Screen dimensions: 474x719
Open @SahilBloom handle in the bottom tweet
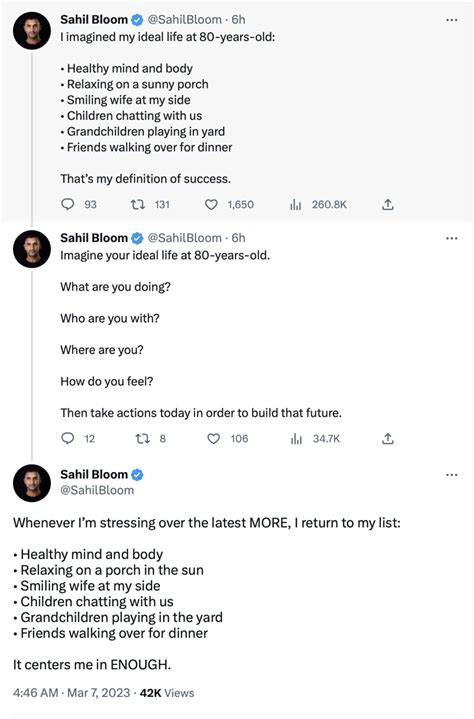tap(97, 490)
